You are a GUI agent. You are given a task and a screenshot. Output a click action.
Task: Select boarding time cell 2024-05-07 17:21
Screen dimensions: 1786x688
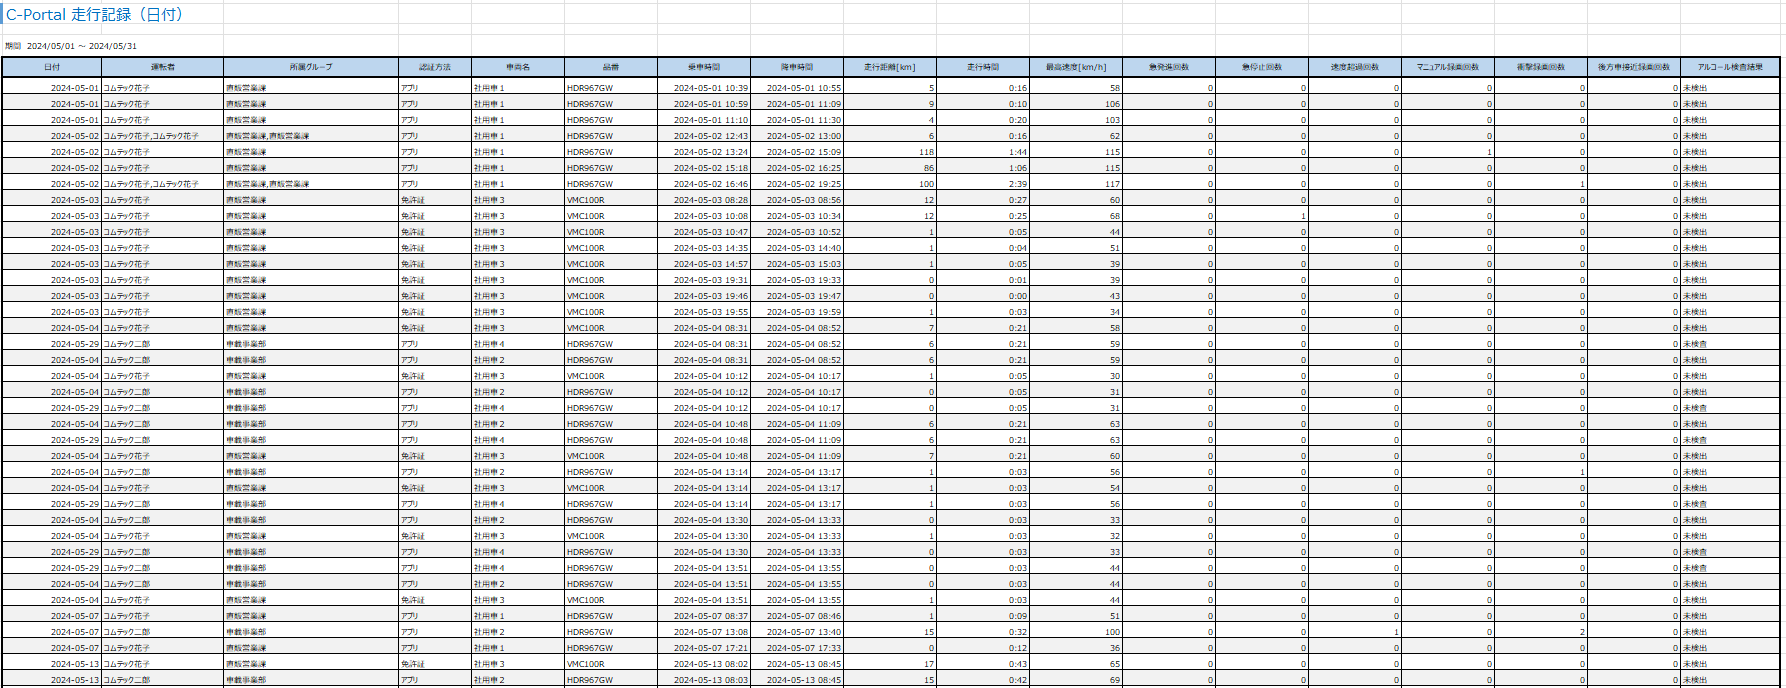point(704,648)
